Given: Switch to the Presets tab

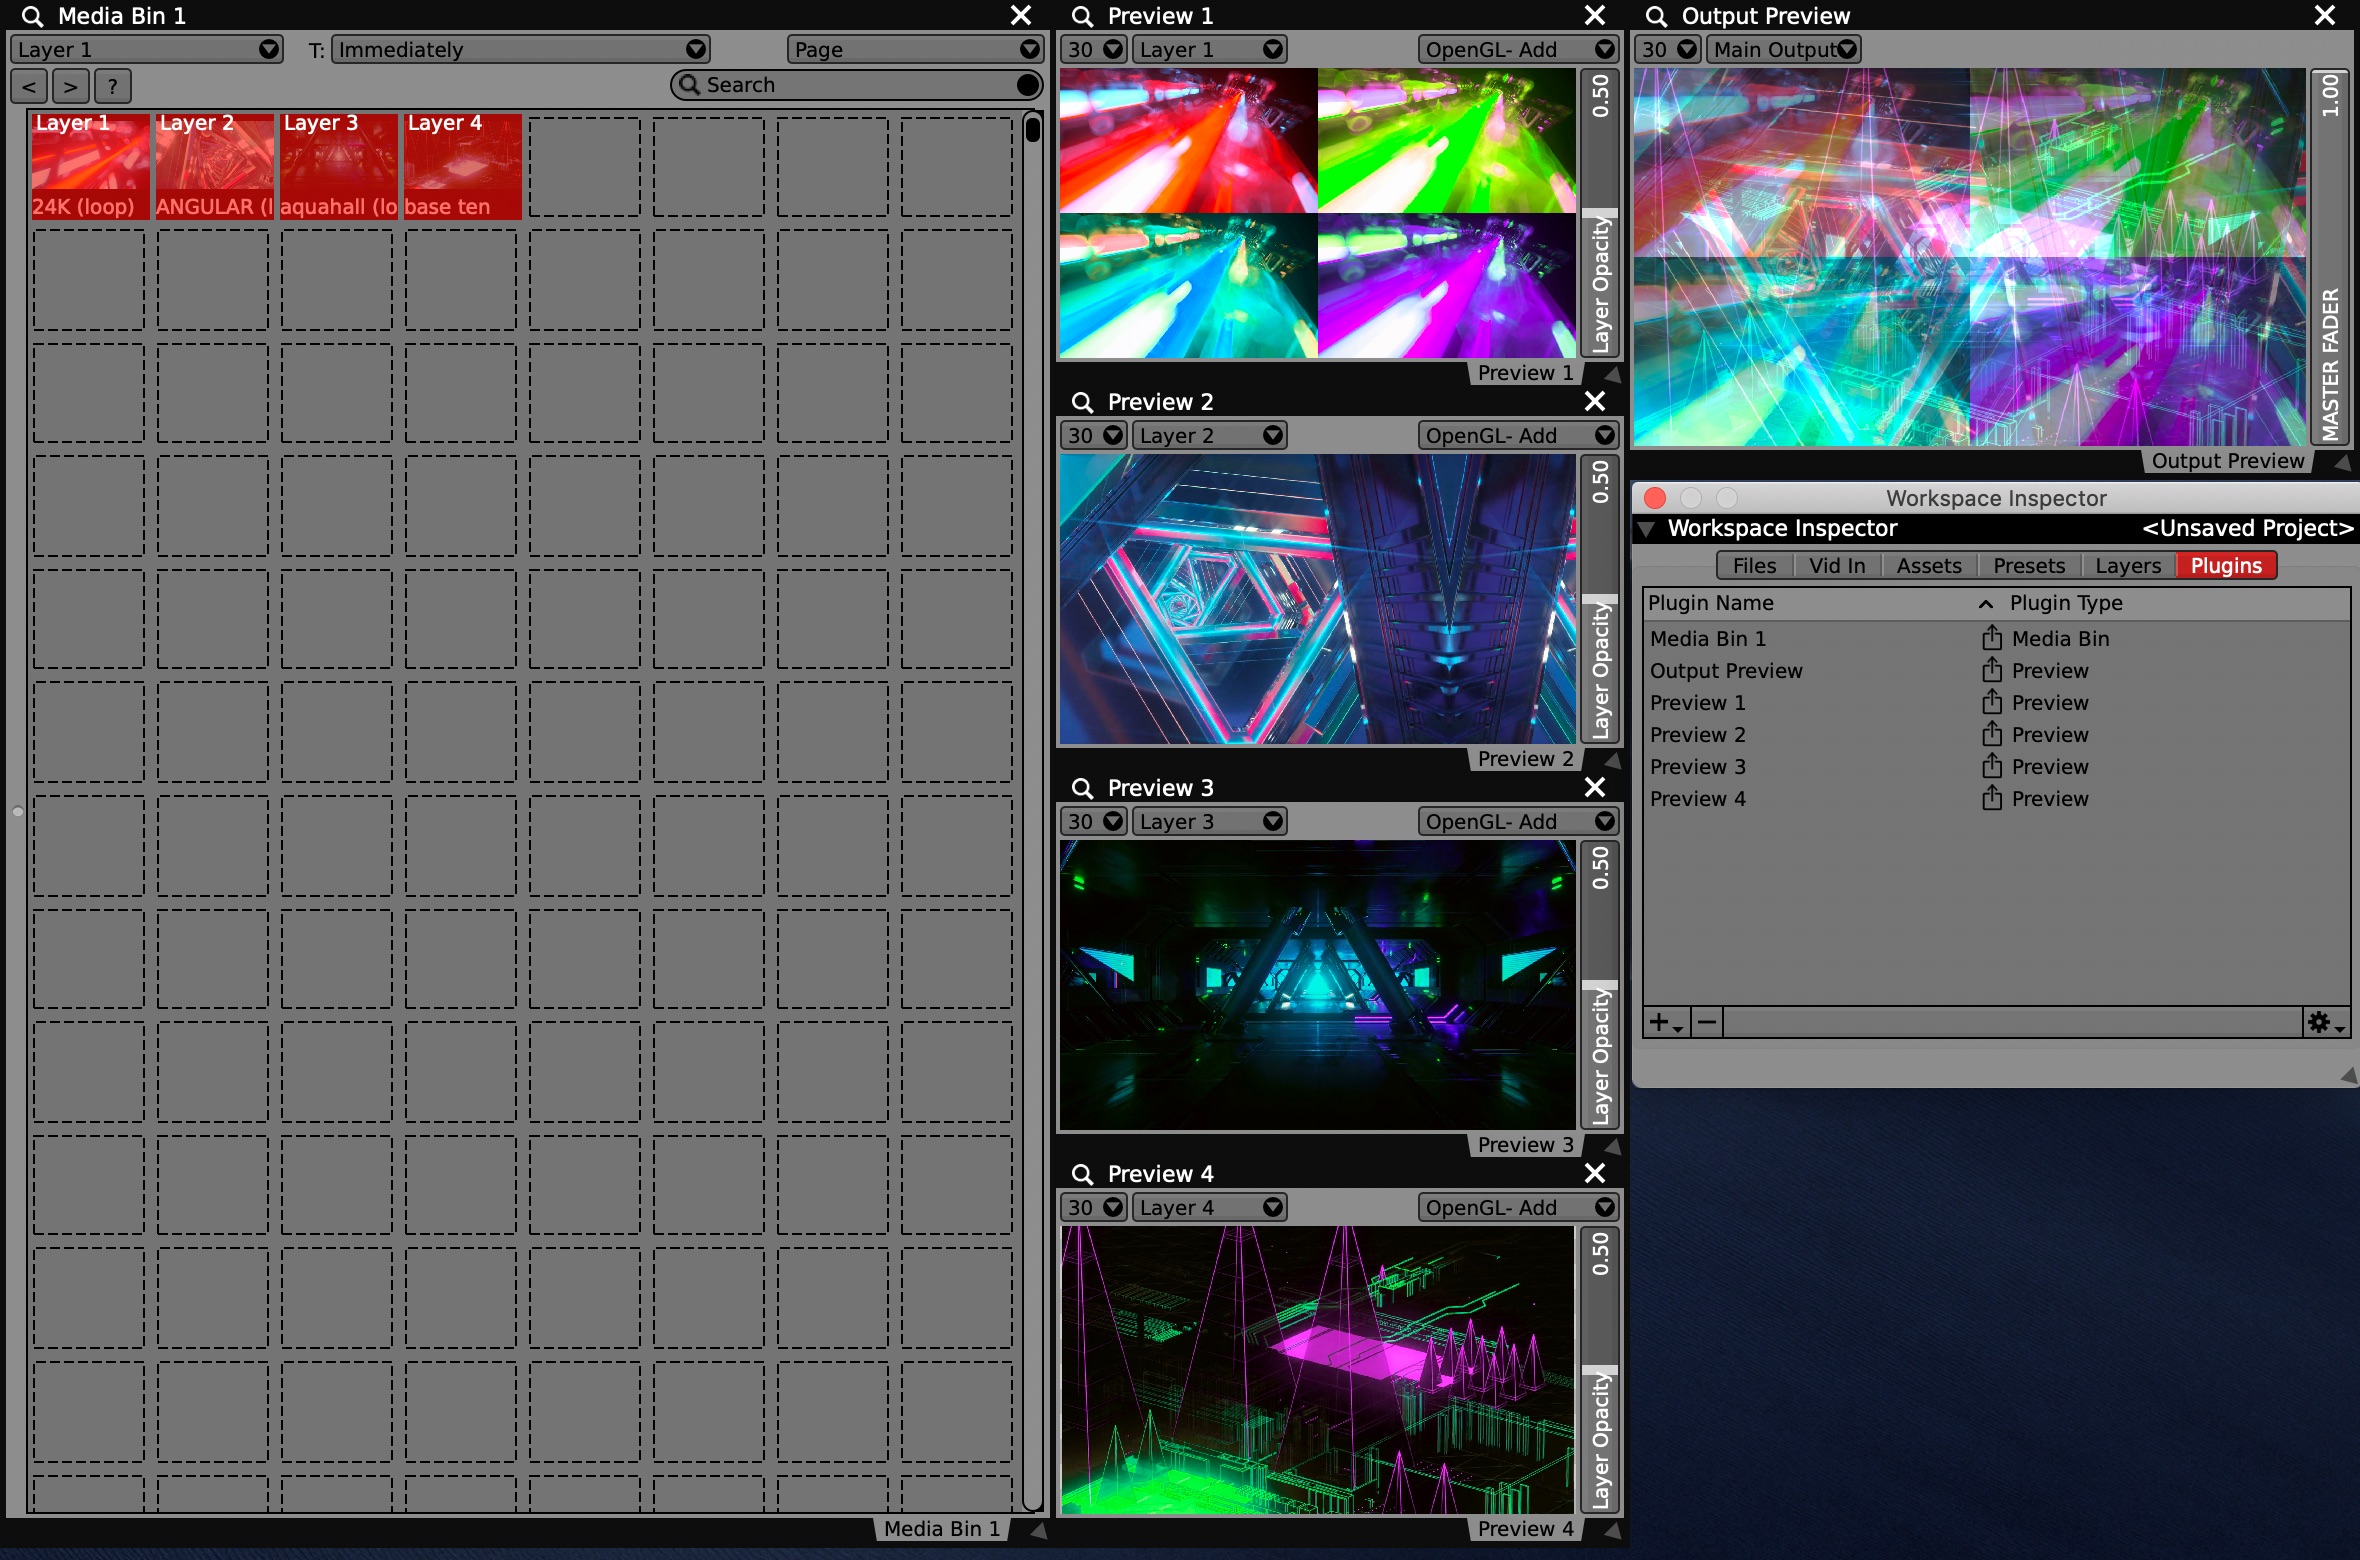Looking at the screenshot, I should (2029, 566).
